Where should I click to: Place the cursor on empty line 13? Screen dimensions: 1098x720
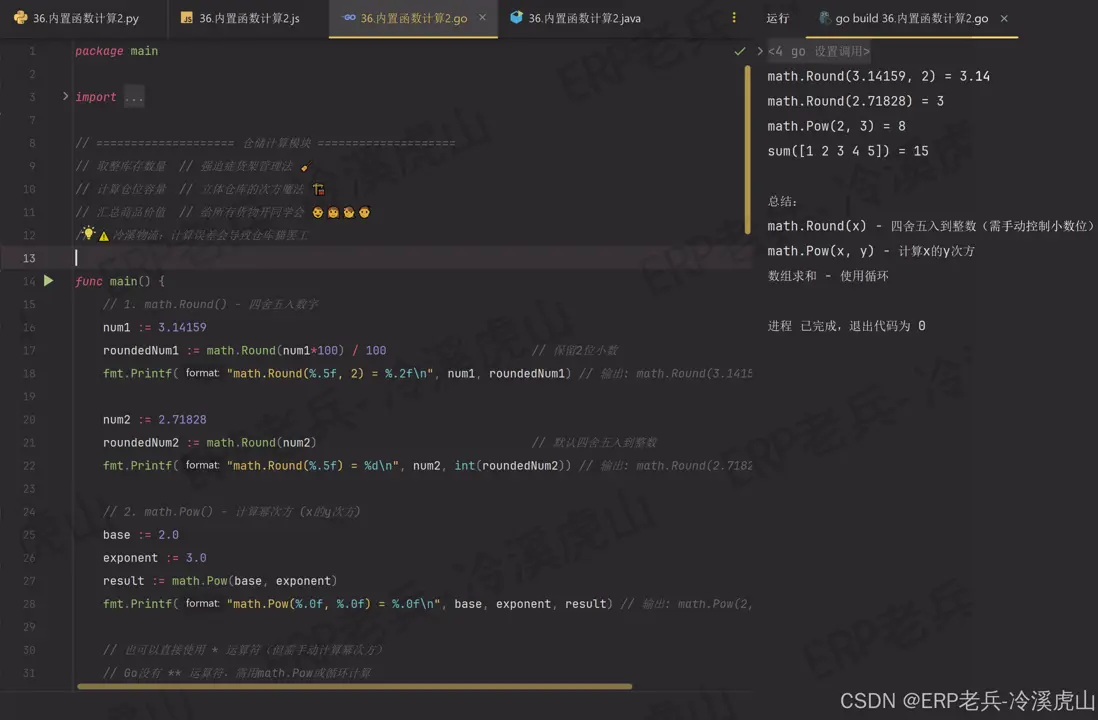tap(413, 258)
